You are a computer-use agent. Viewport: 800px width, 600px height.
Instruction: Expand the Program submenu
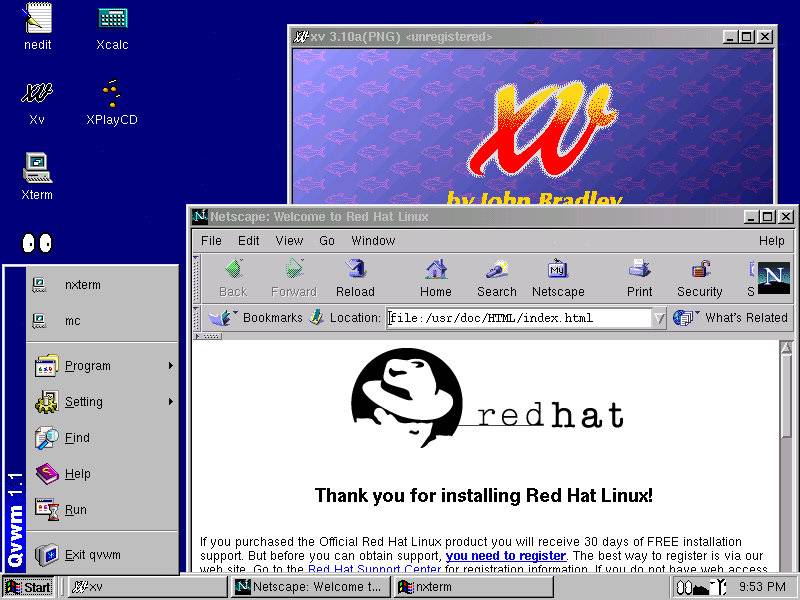102,366
